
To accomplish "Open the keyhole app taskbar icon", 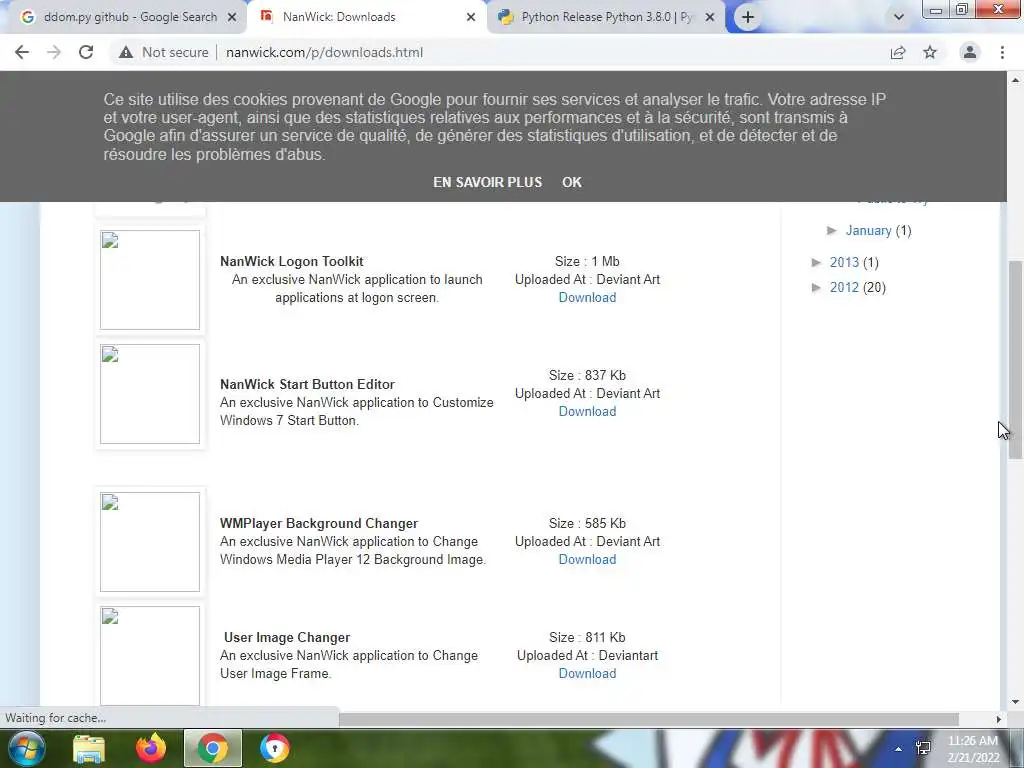I will [274, 748].
